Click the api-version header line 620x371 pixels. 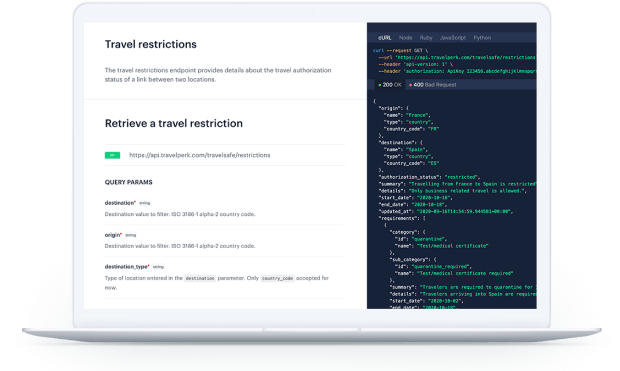(x=416, y=64)
